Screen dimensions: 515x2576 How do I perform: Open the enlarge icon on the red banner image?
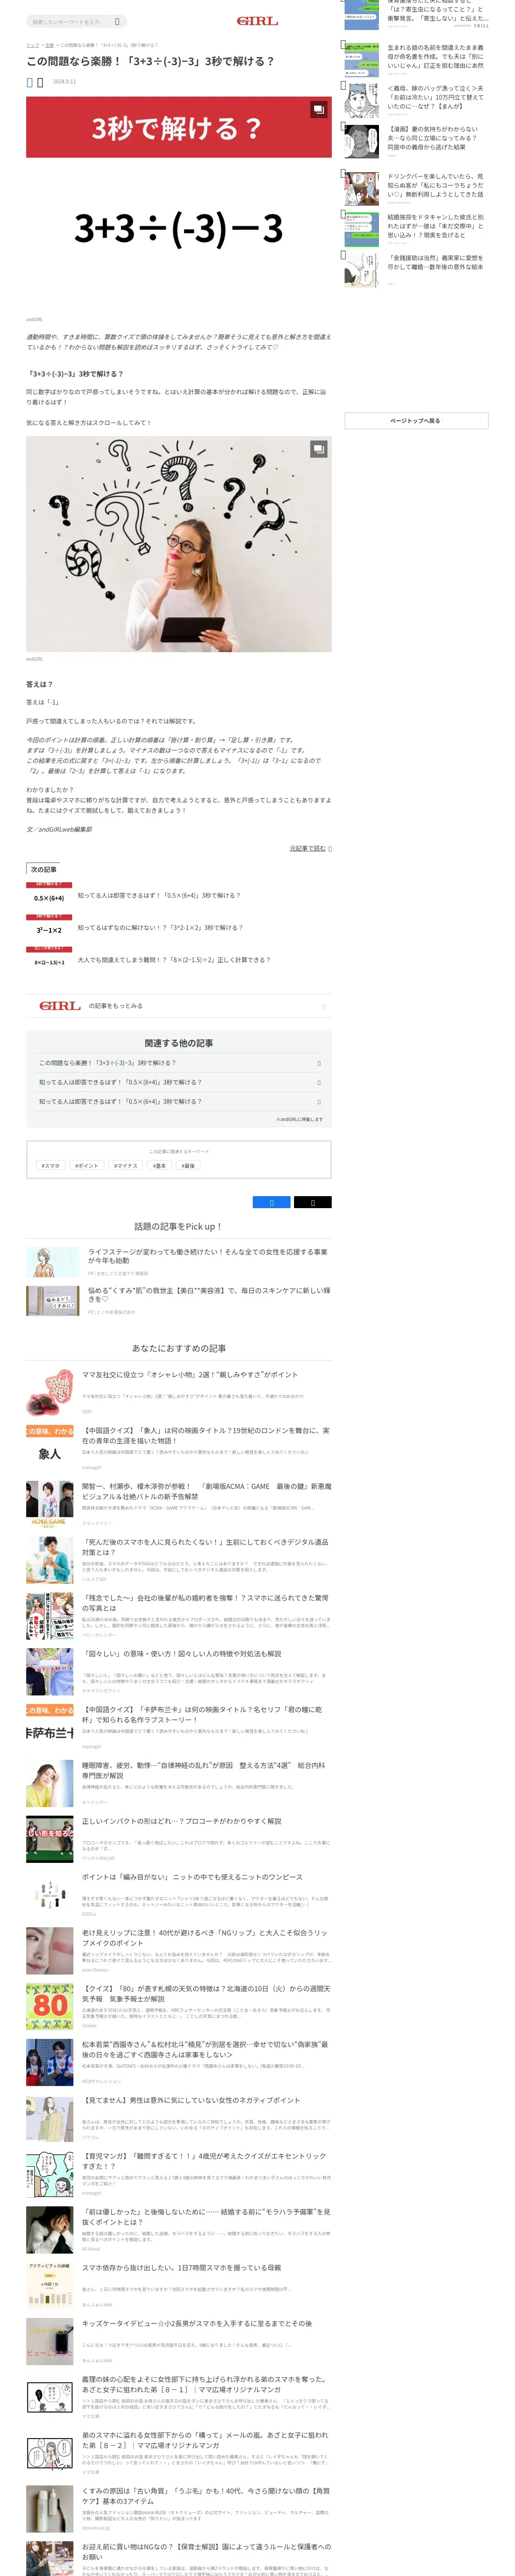point(318,109)
